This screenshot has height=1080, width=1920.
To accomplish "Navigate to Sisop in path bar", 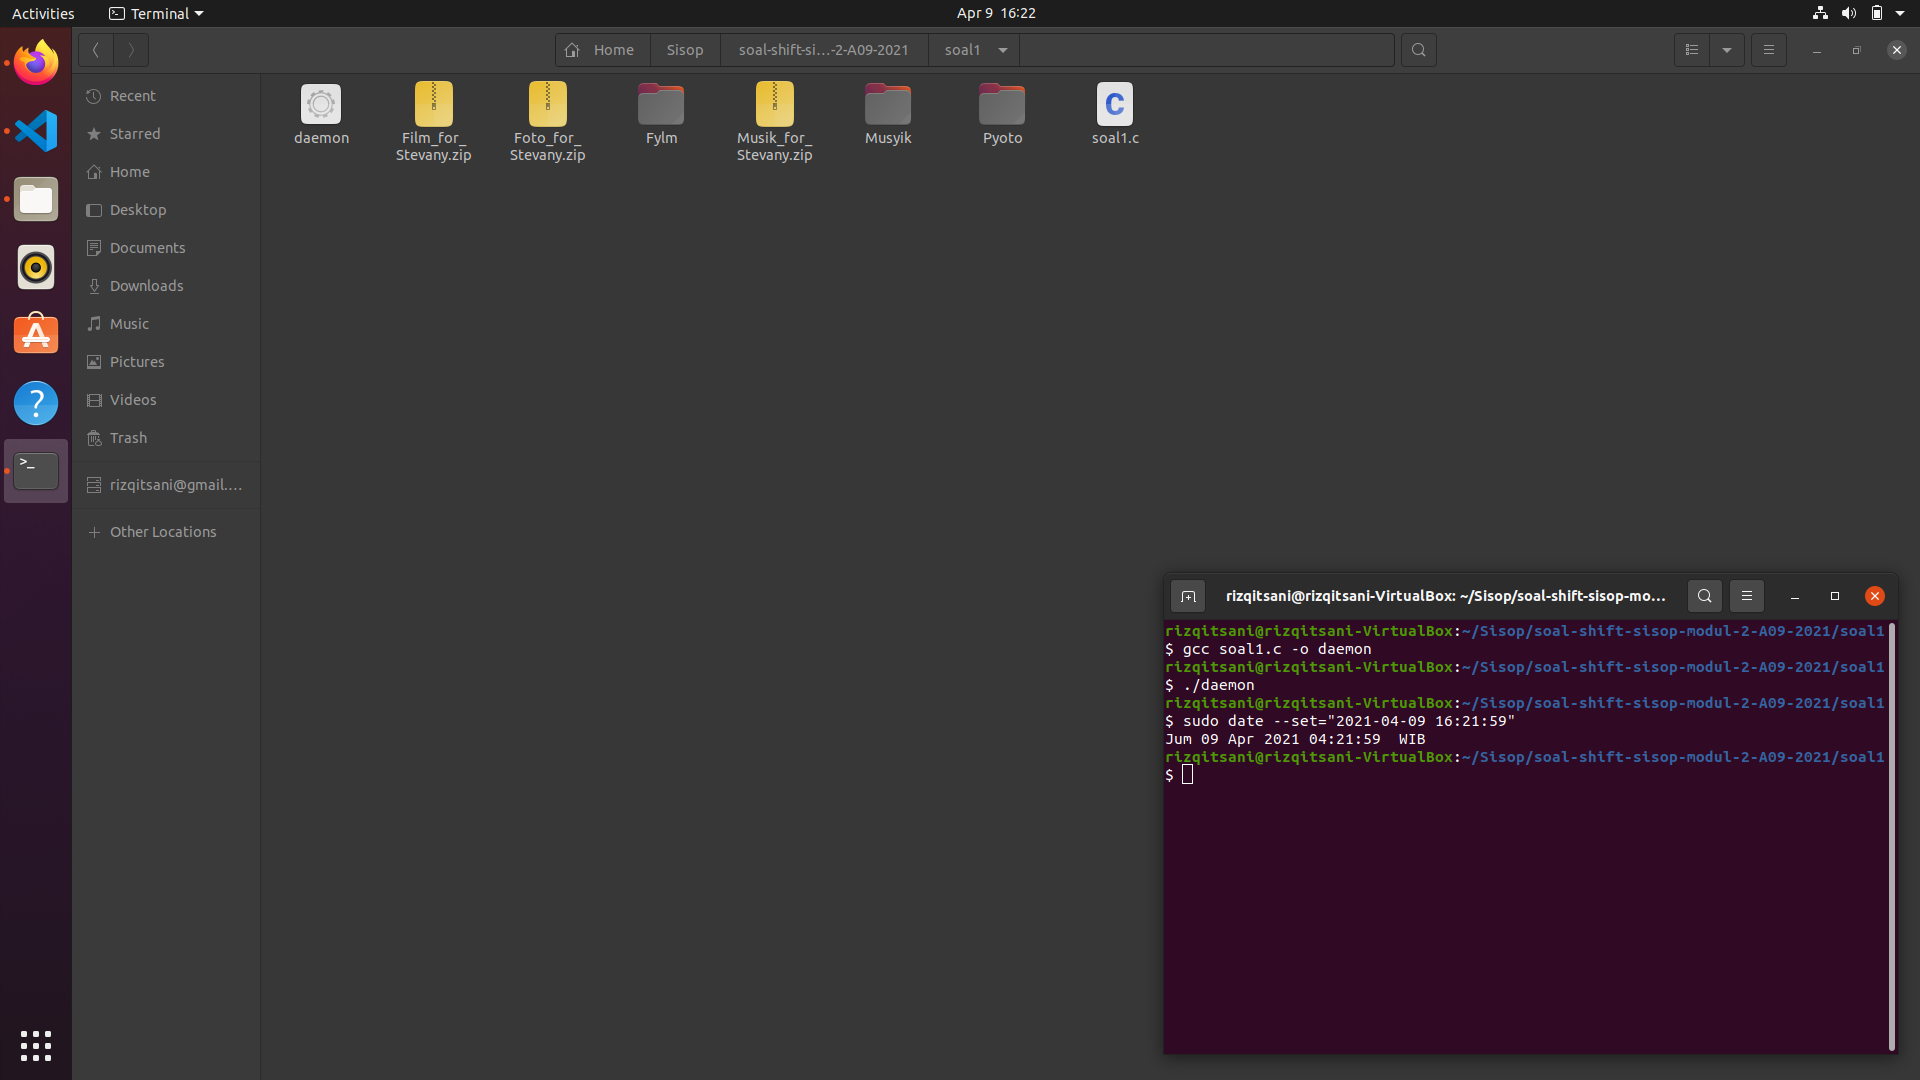I will [685, 50].
